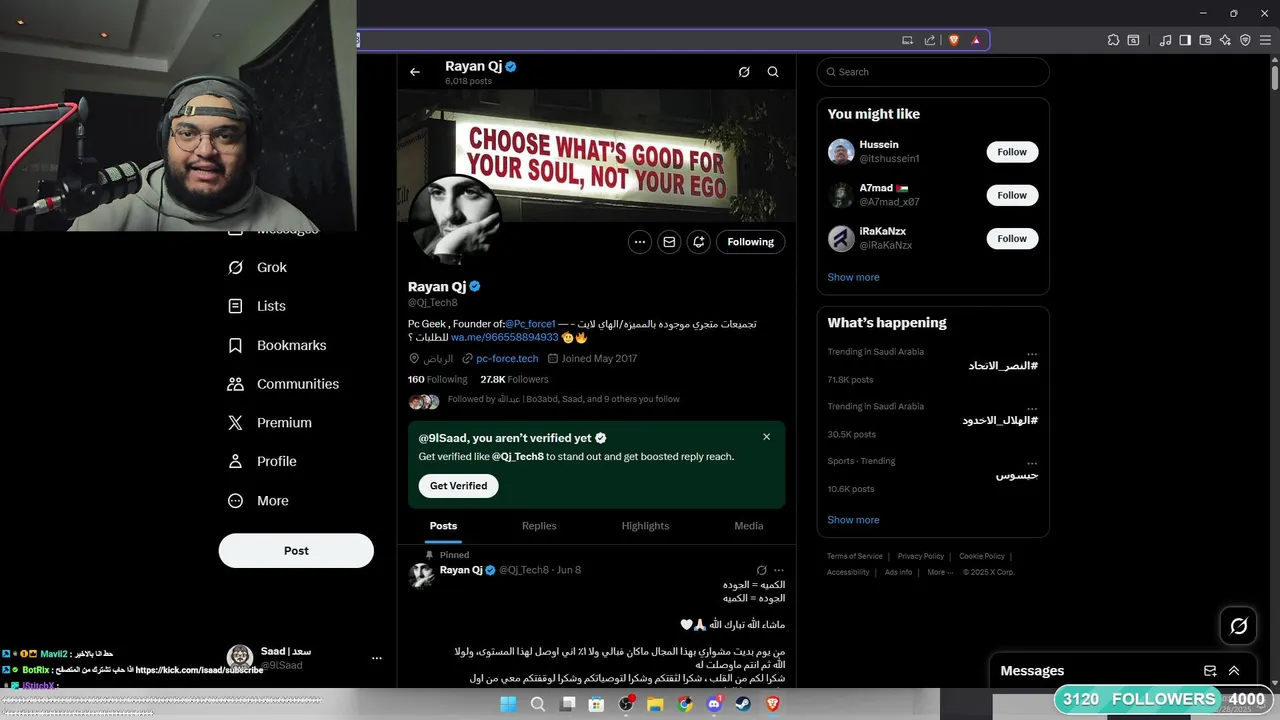Image resolution: width=1280 pixels, height=720 pixels.
Task: Search posts using the profile header magnifier
Action: 773,72
